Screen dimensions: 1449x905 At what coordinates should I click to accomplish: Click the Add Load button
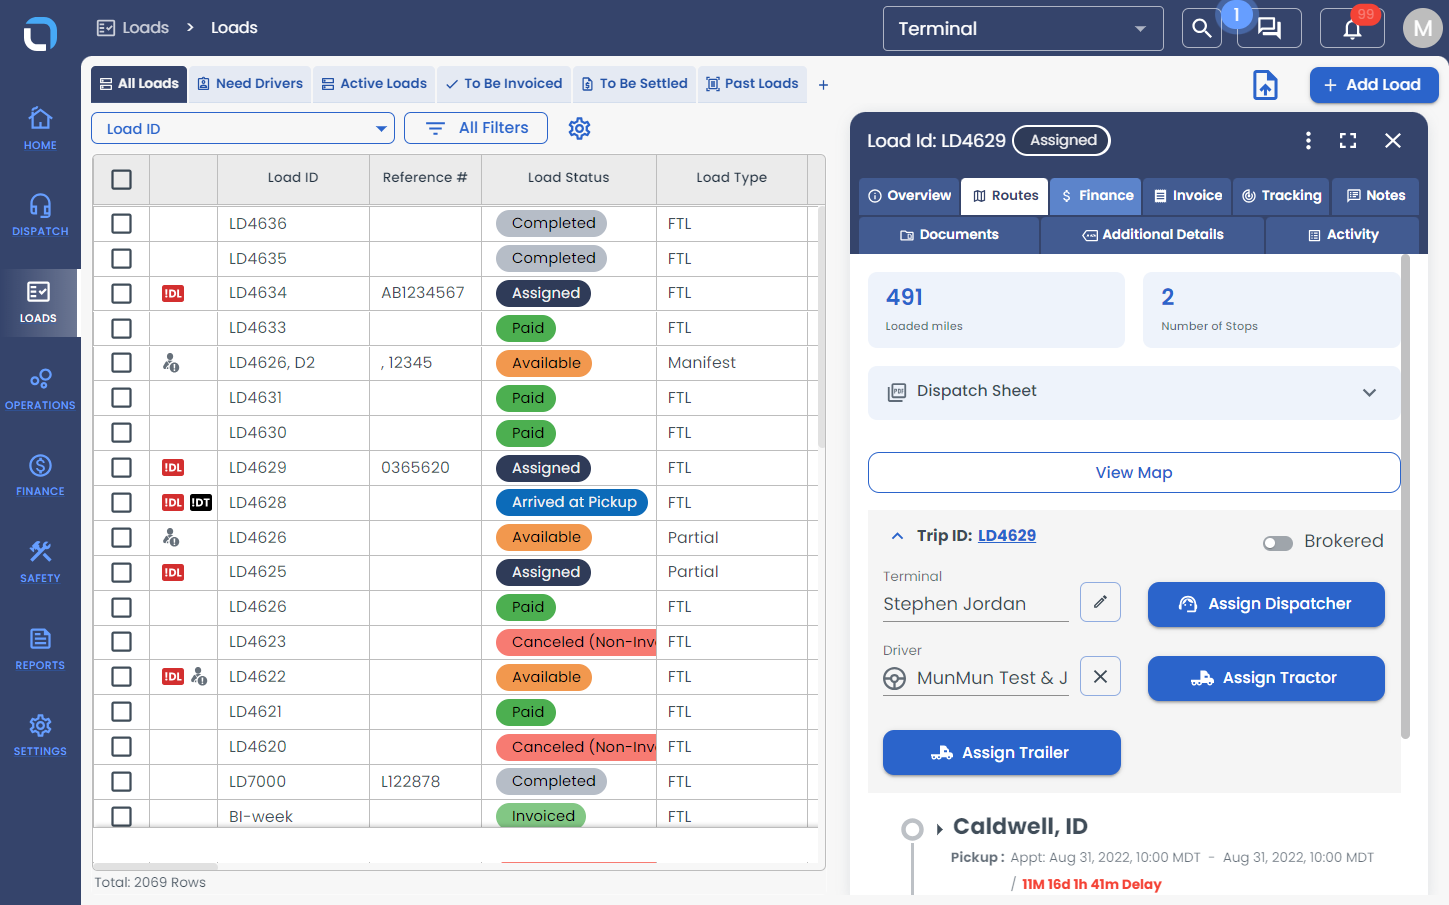click(x=1374, y=85)
